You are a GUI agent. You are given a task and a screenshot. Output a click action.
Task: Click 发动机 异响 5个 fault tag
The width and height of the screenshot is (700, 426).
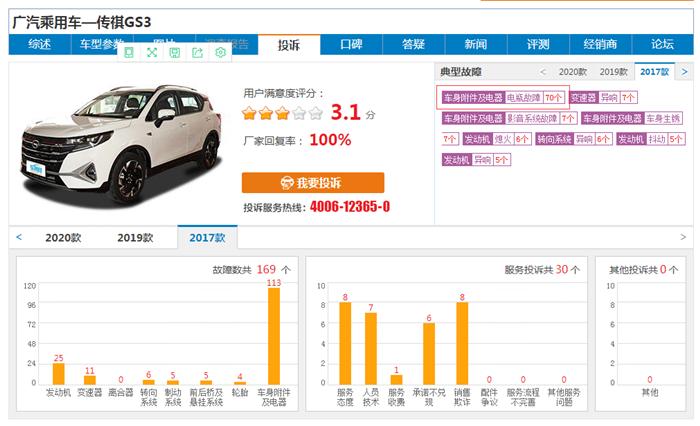click(476, 159)
